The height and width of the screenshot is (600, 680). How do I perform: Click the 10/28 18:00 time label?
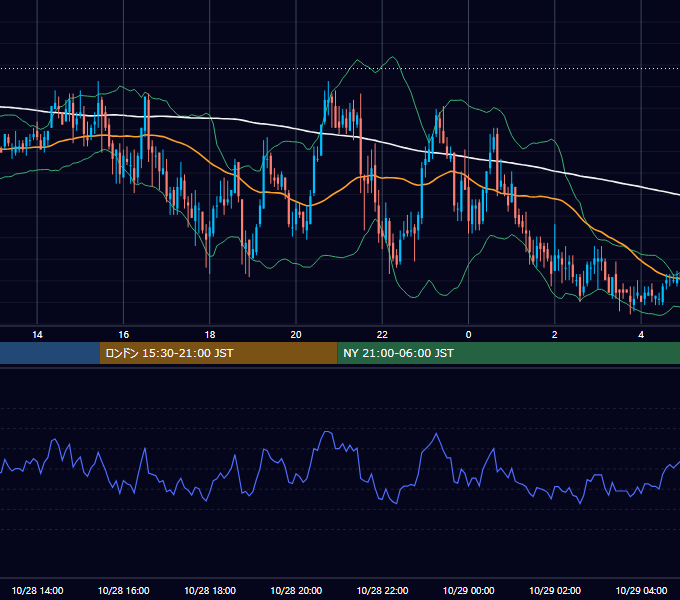(x=210, y=590)
